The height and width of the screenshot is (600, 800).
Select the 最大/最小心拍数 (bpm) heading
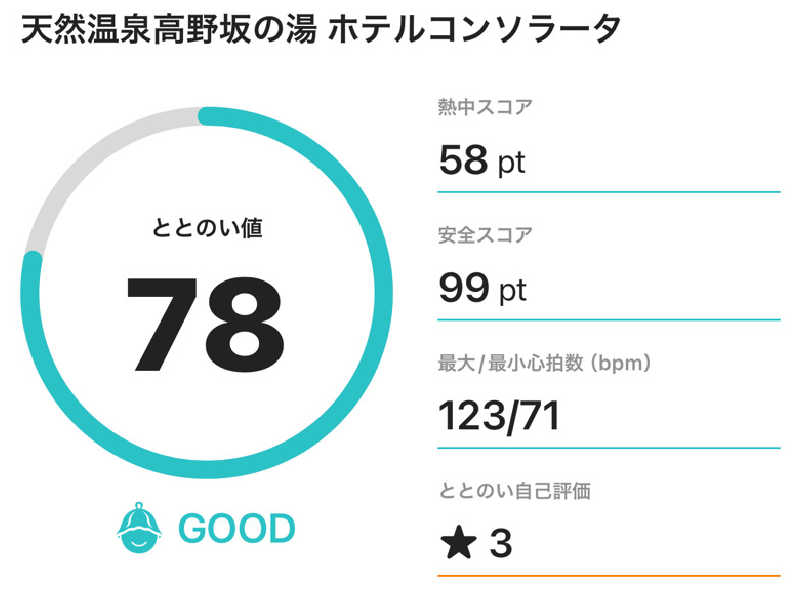(x=545, y=364)
